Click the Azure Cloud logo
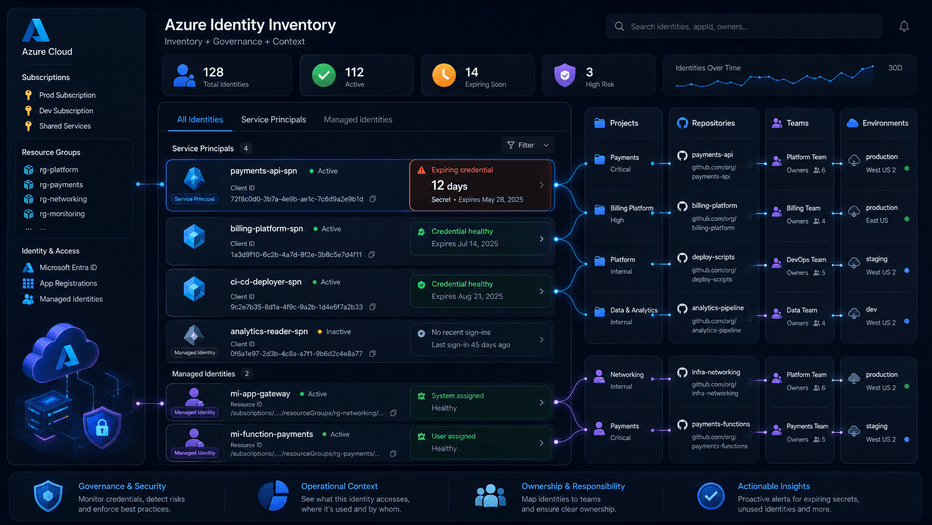The image size is (932, 525). [x=36, y=30]
